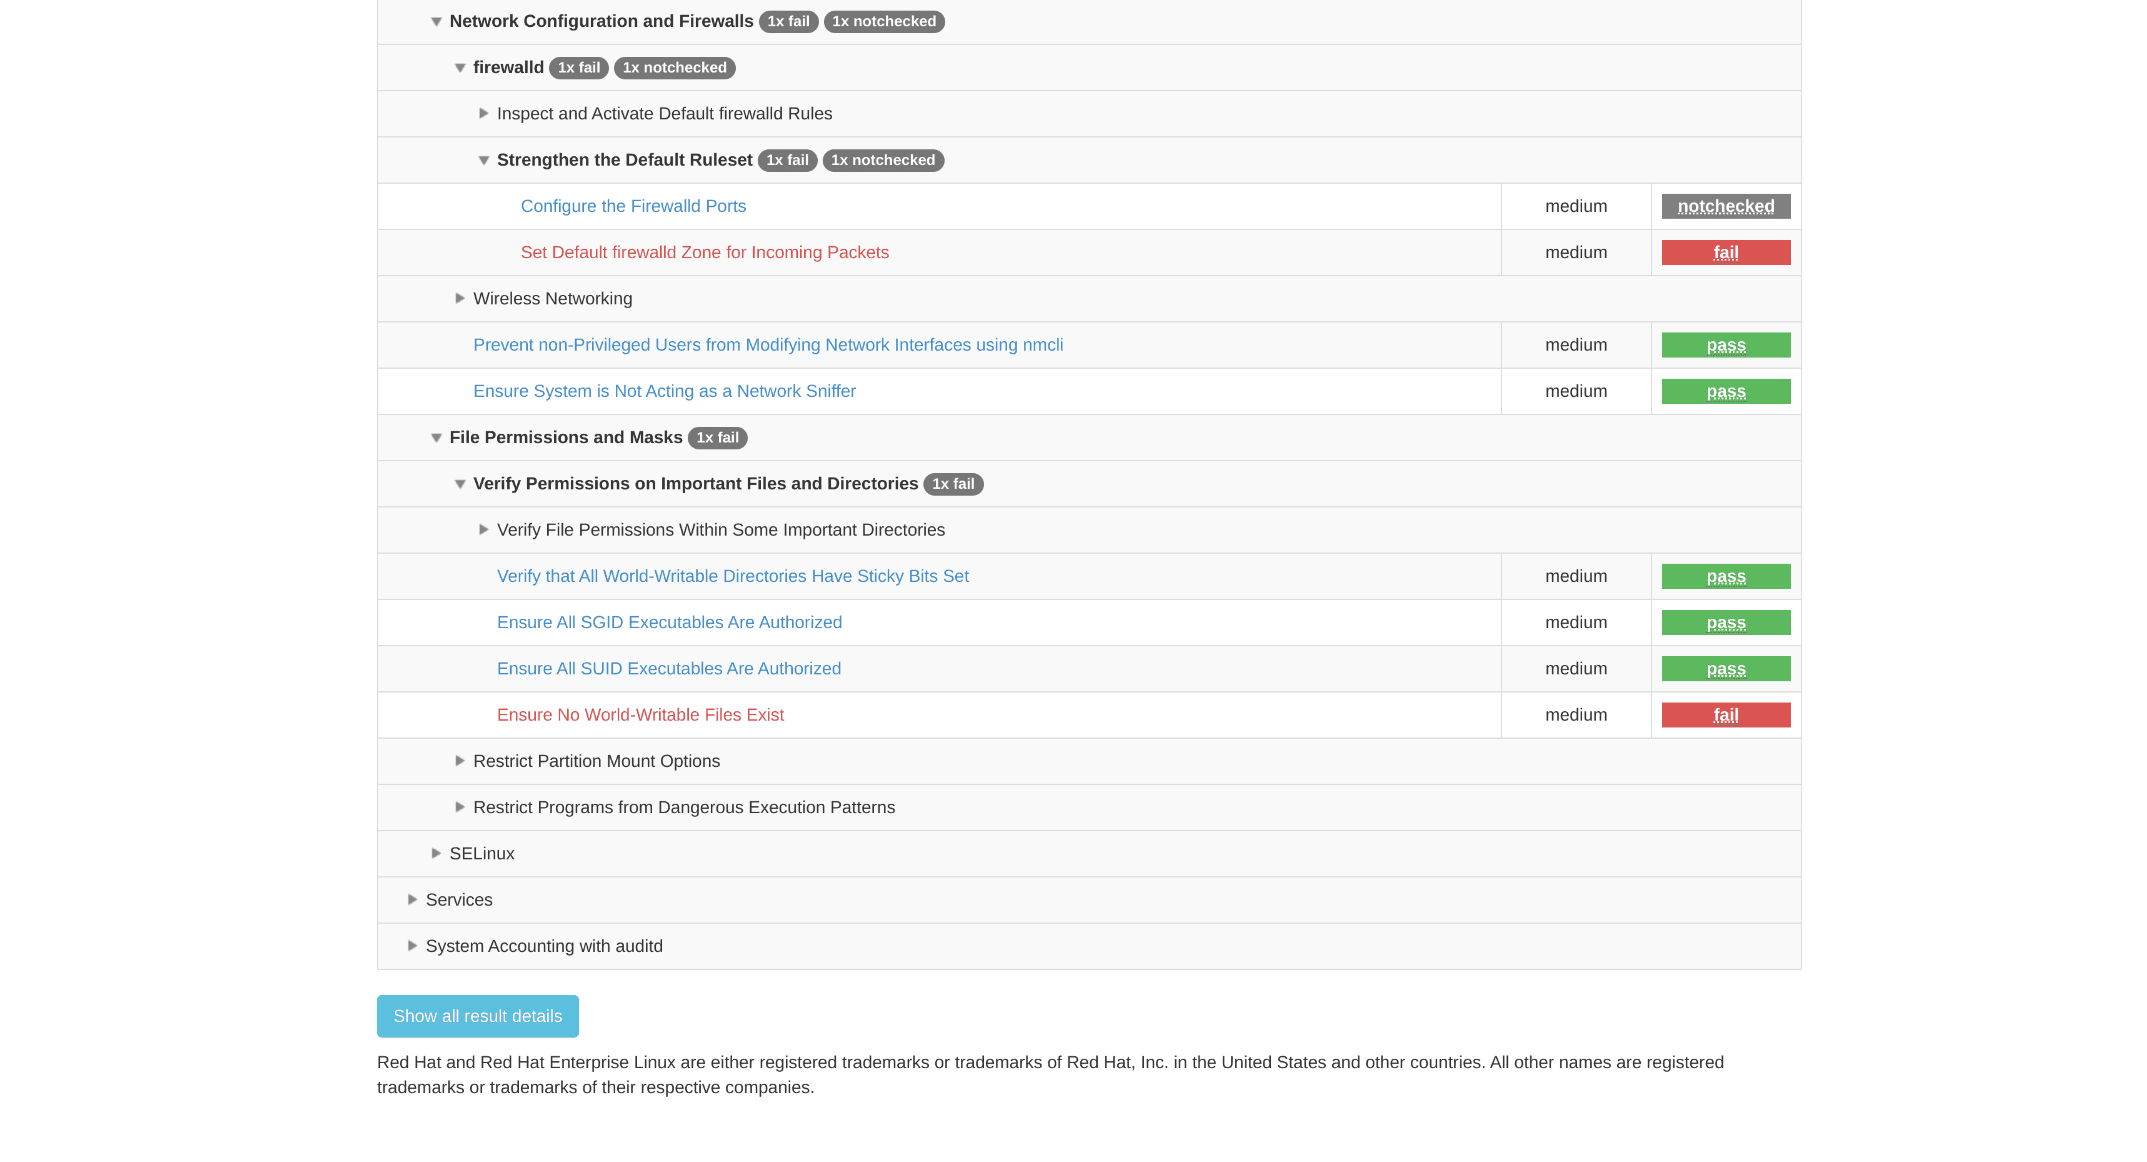The image size is (2147, 1162).
Task: Expand the SELinux group
Action: pos(436,853)
